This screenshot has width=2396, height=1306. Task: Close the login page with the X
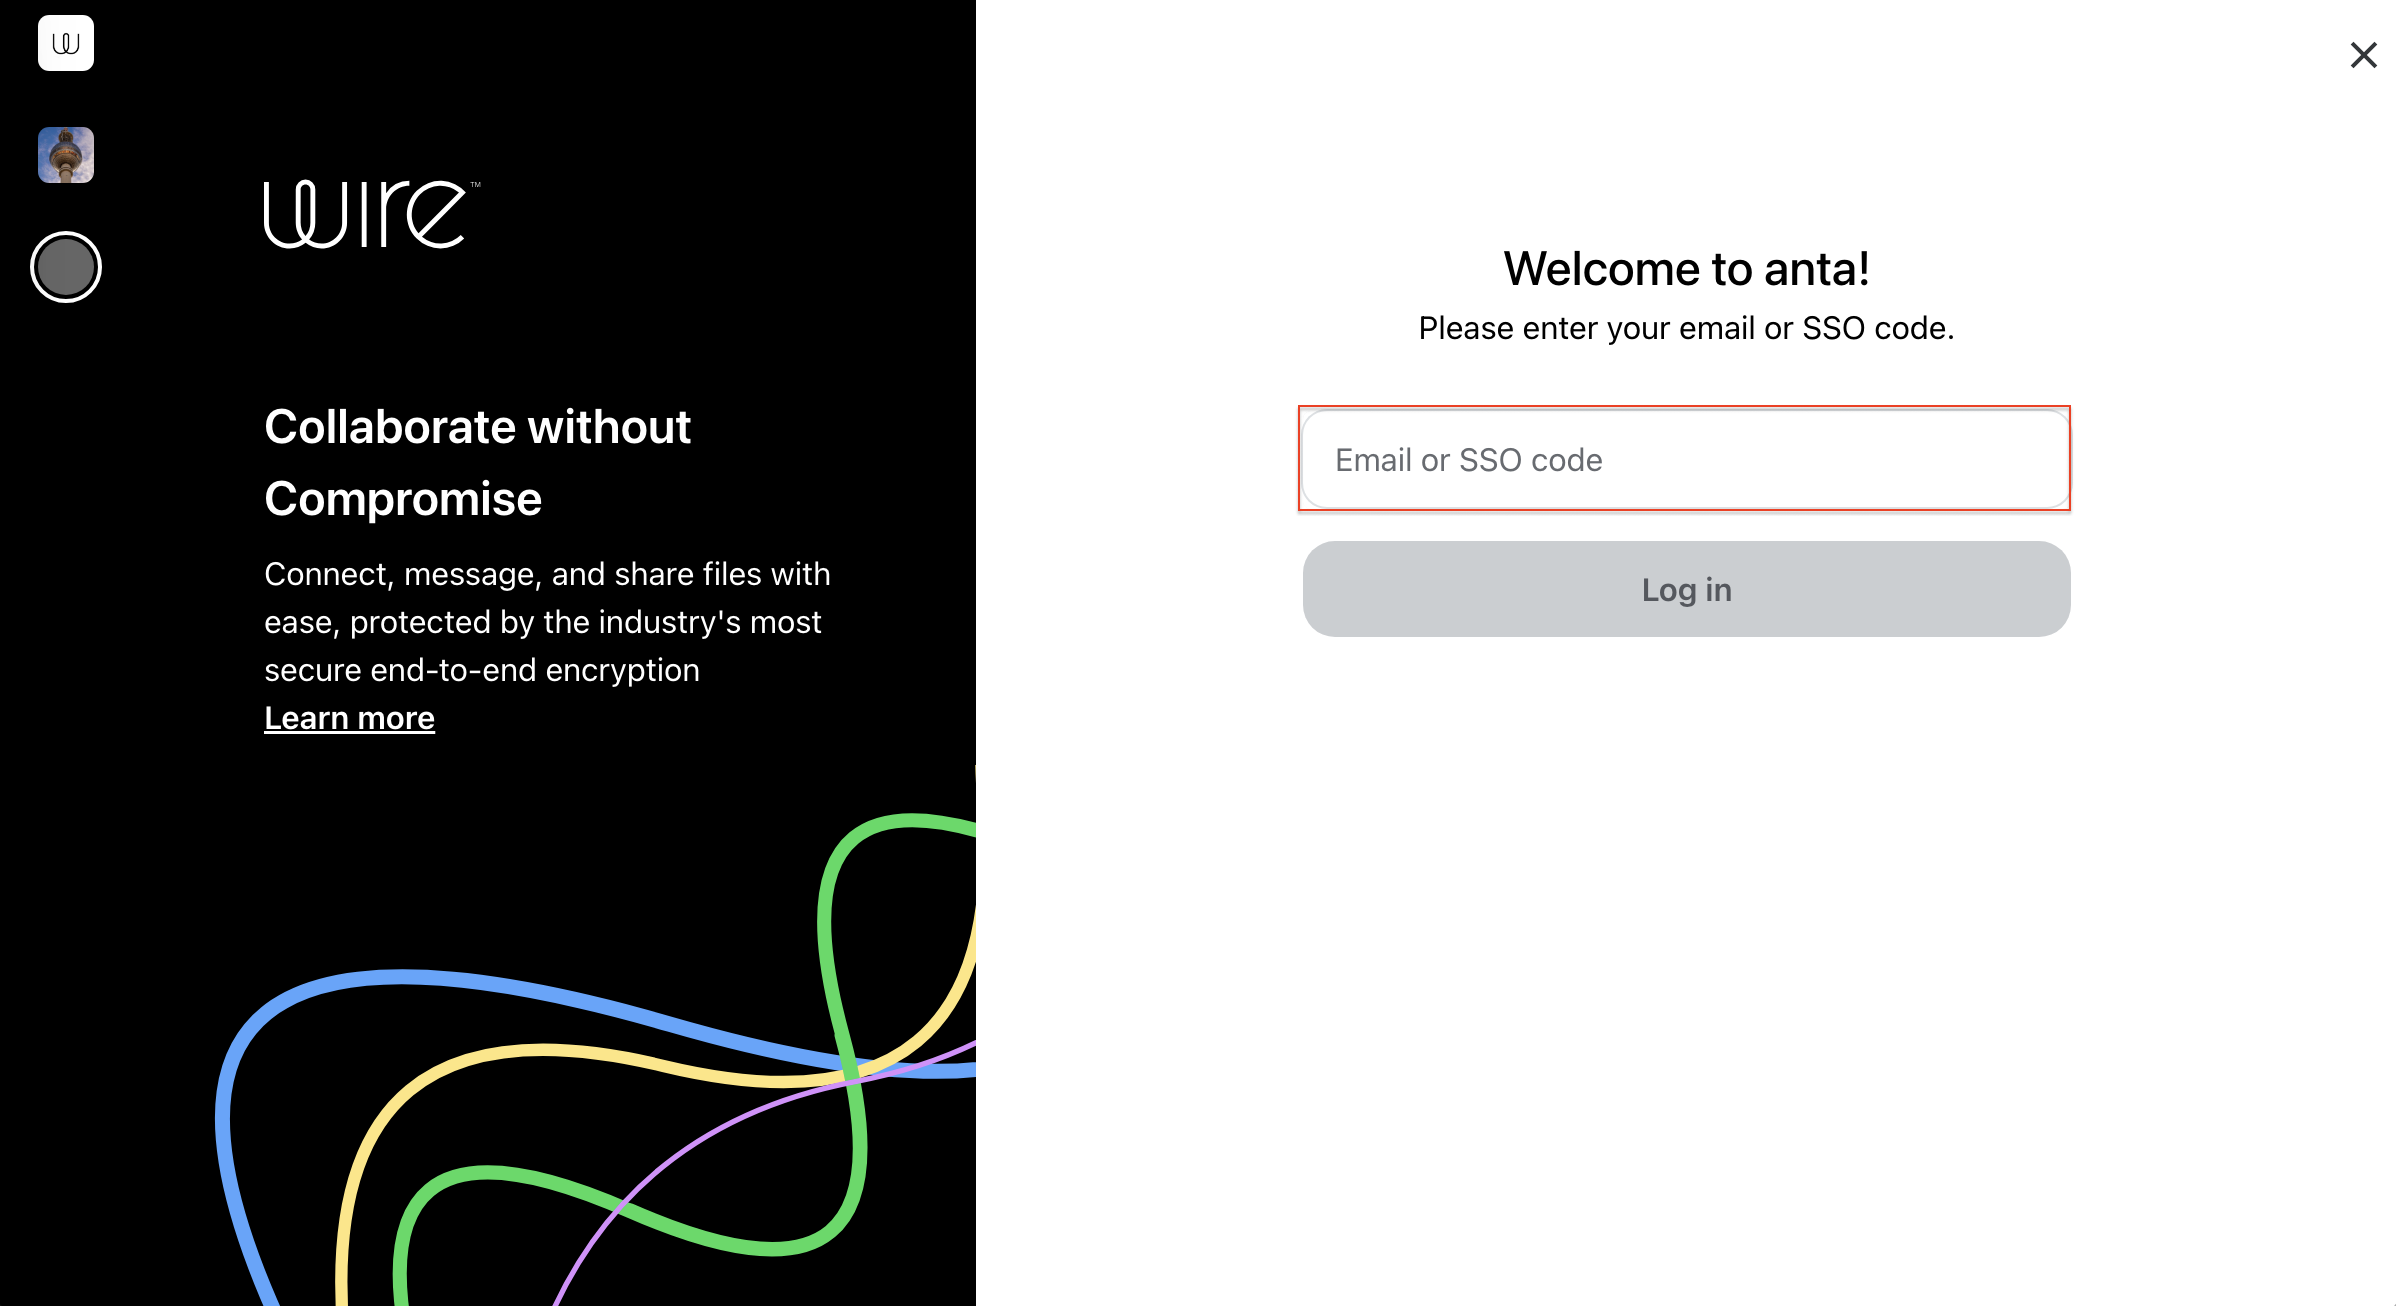(2363, 55)
